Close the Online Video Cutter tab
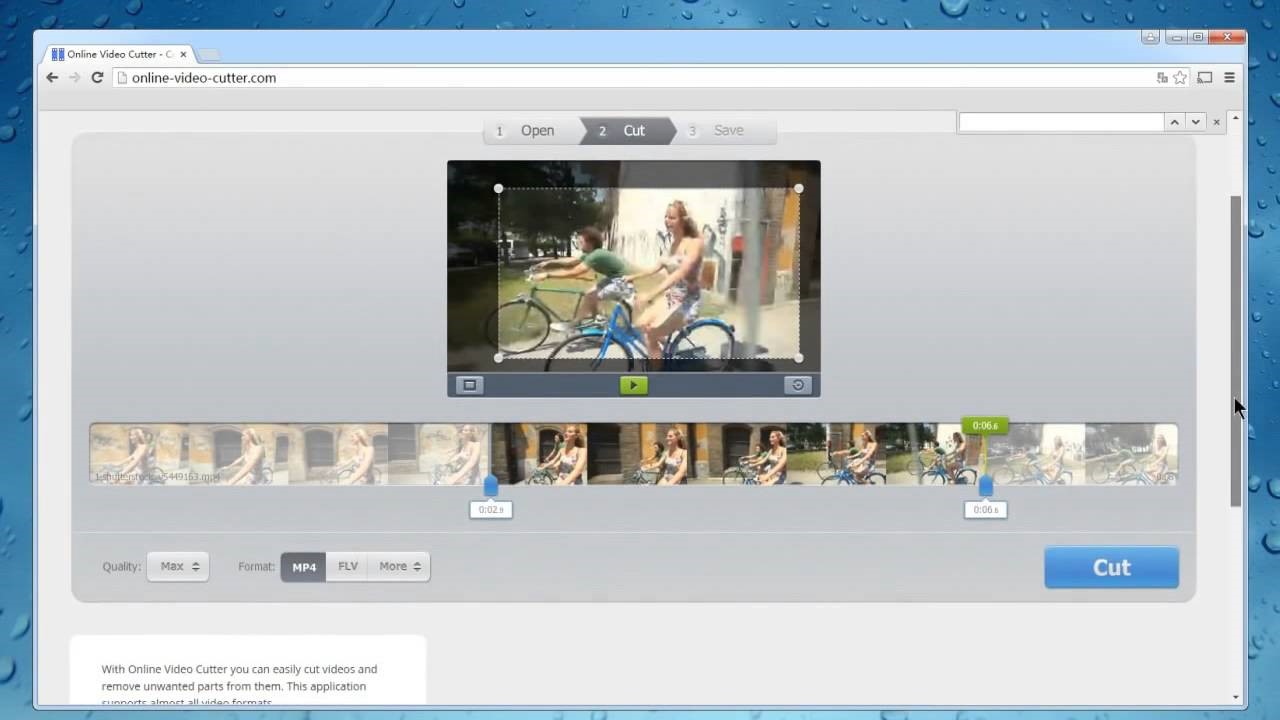Image resolution: width=1280 pixels, height=720 pixels. point(183,54)
